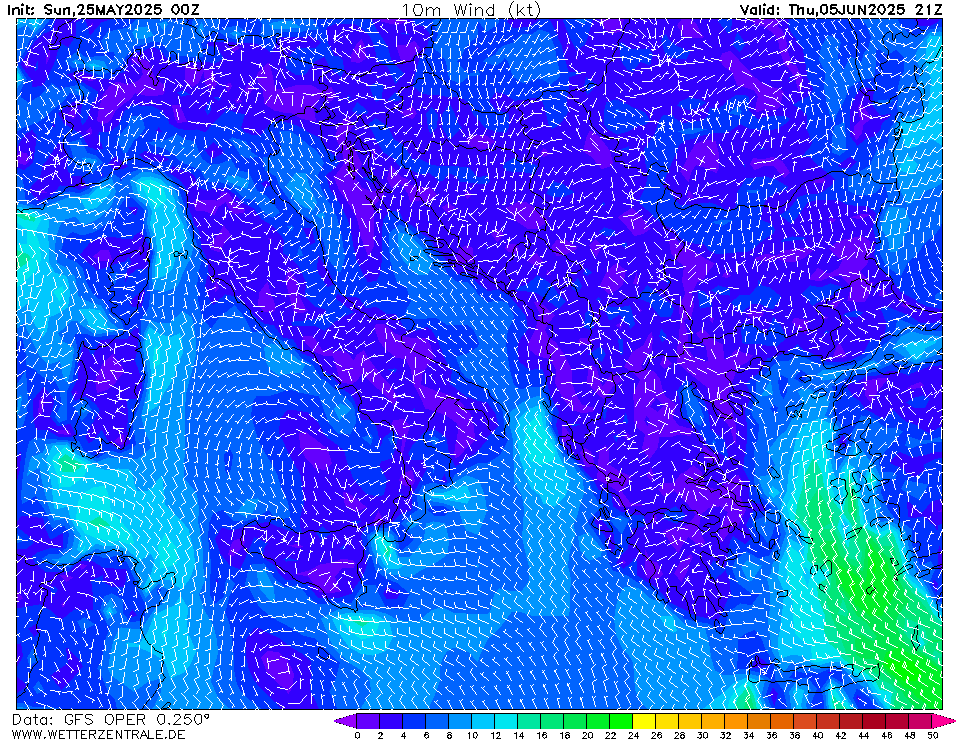Select the dark red swatch between 42 and 44 kt
This screenshot has height=741, width=959.
pos(852,721)
